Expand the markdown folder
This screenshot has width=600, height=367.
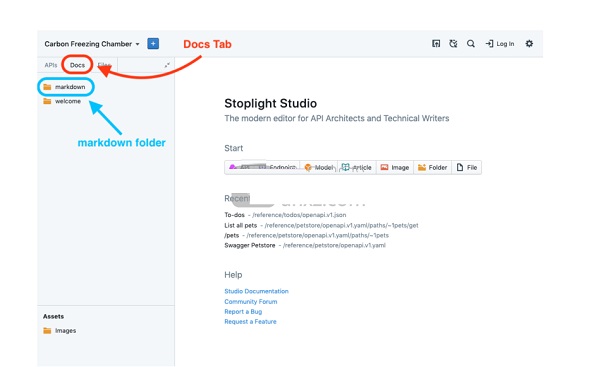click(x=65, y=87)
